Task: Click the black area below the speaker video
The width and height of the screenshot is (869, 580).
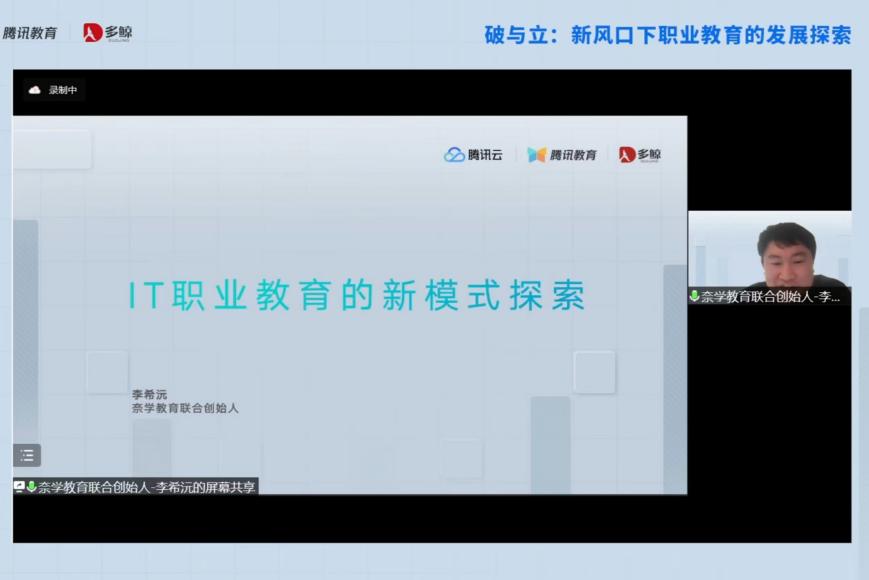Action: point(769,420)
